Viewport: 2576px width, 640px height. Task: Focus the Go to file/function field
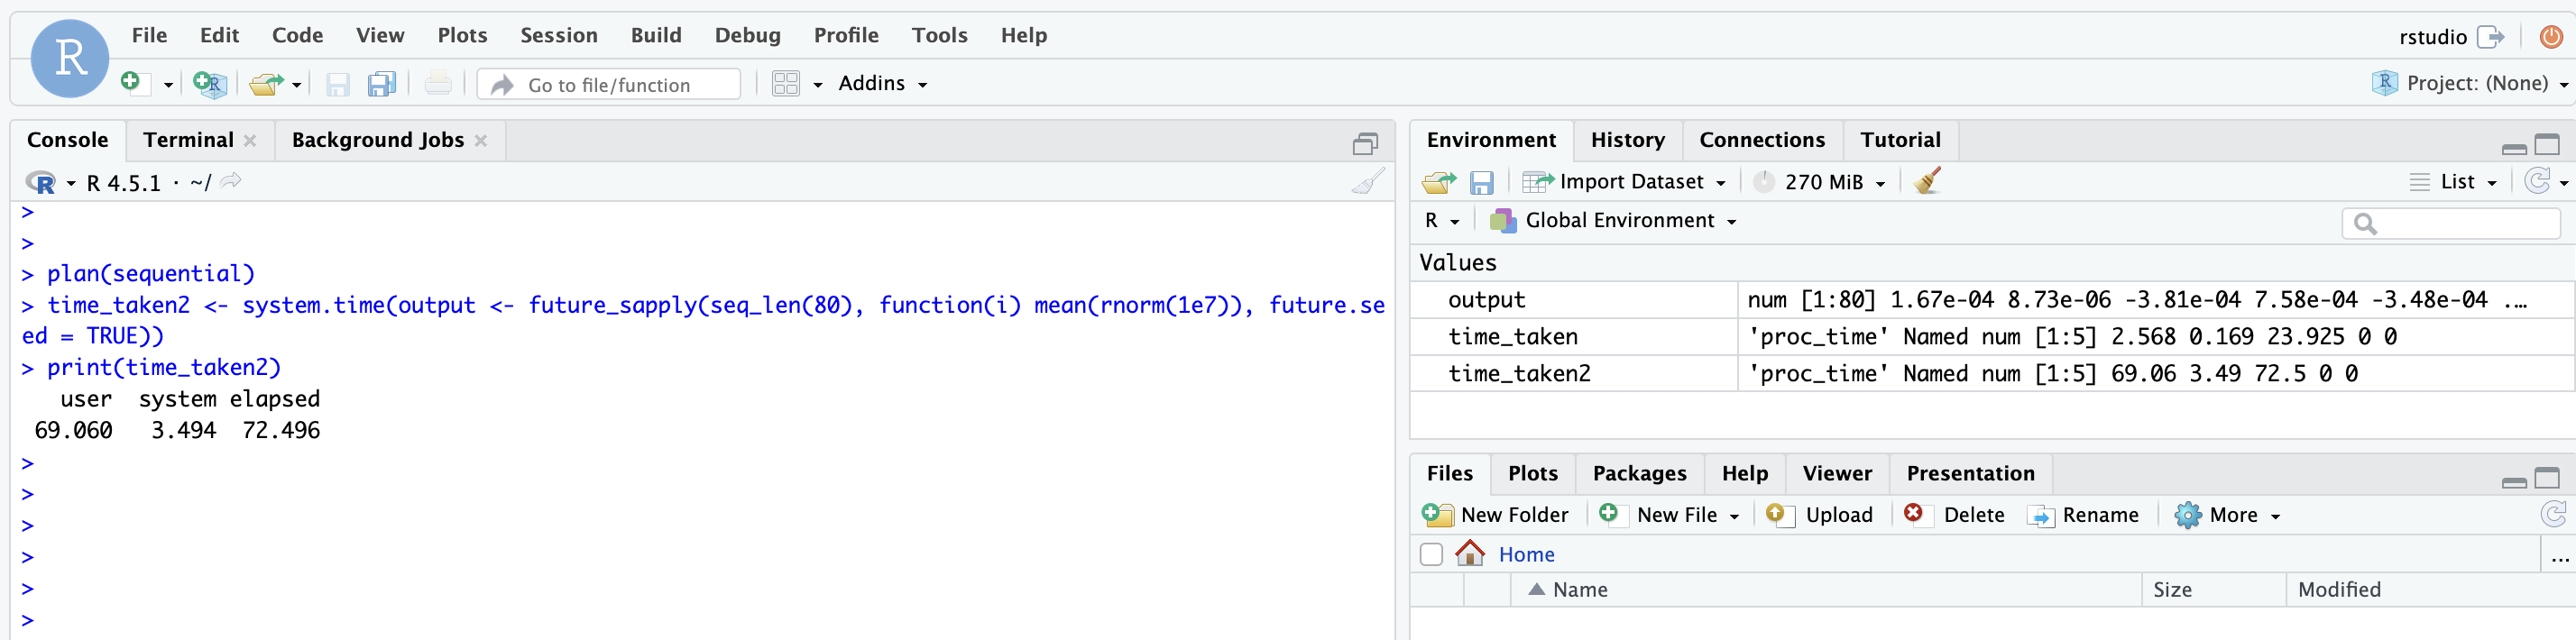(x=609, y=85)
